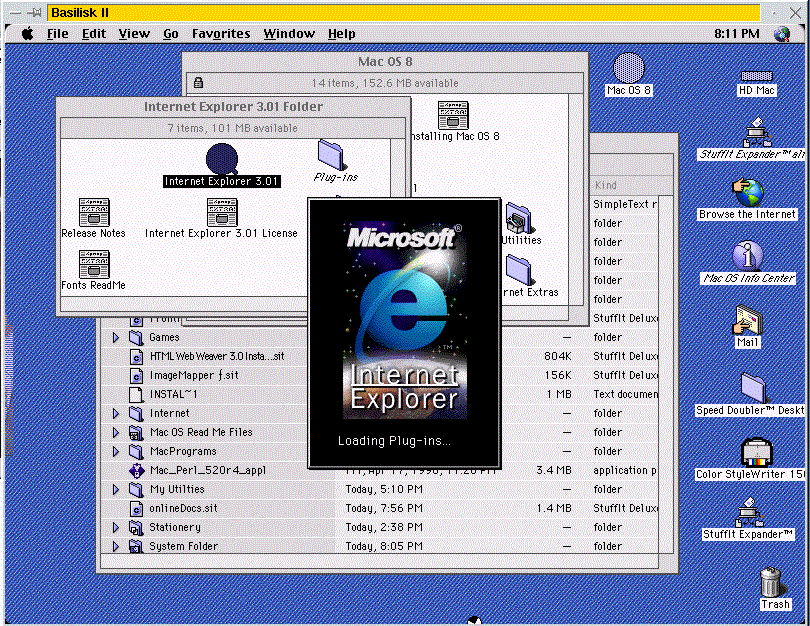The image size is (810, 626).
Task: Select the Browse the Internet desktop icon
Action: click(747, 193)
